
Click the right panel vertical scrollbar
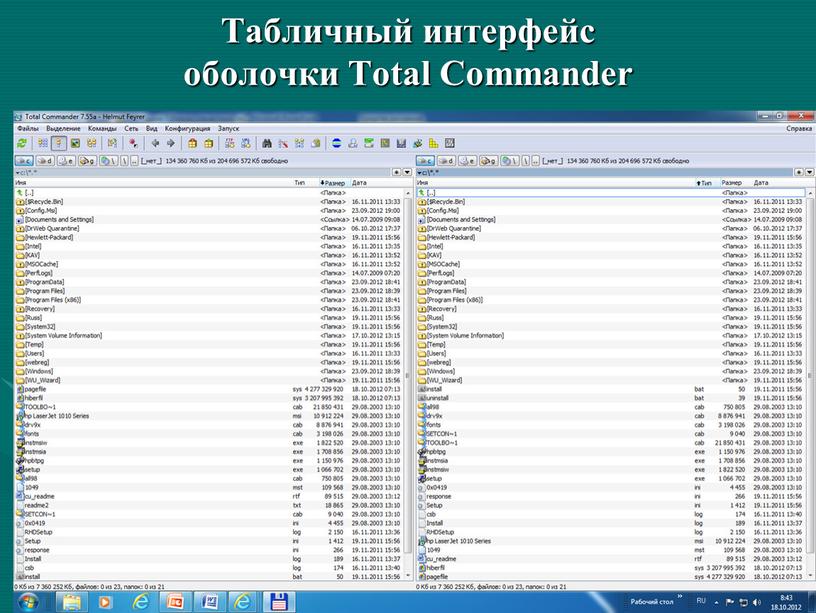tap(810, 385)
